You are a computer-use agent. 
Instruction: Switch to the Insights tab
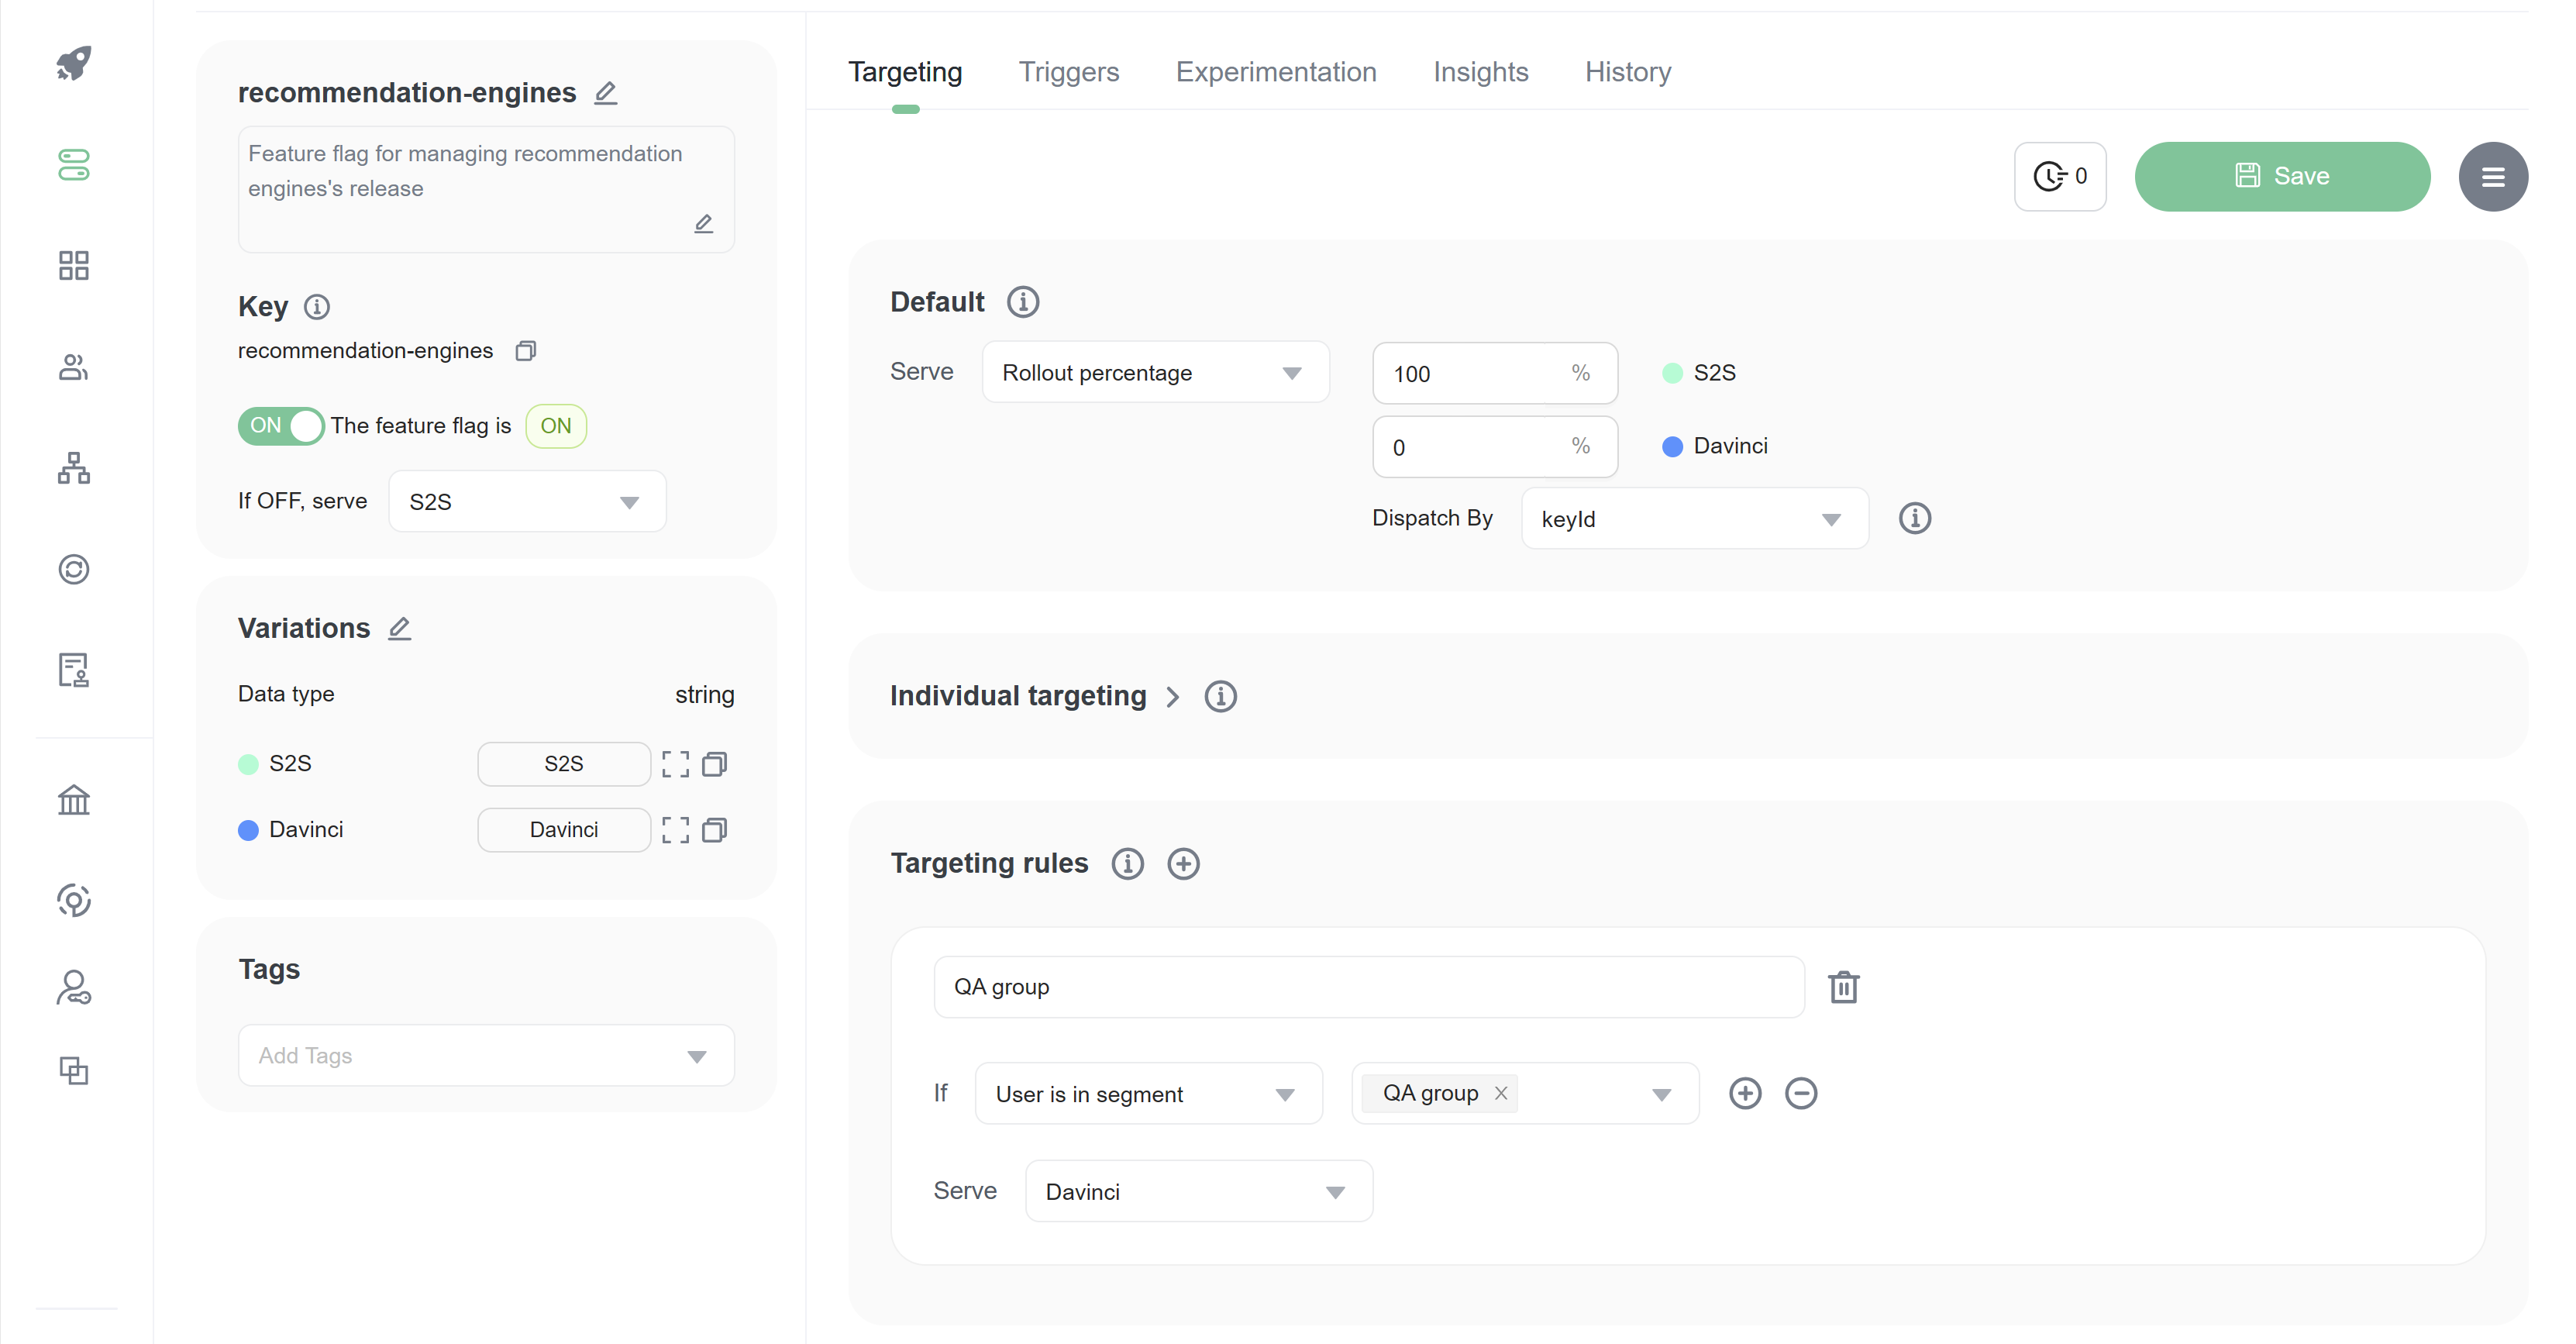pyautogui.click(x=1480, y=72)
